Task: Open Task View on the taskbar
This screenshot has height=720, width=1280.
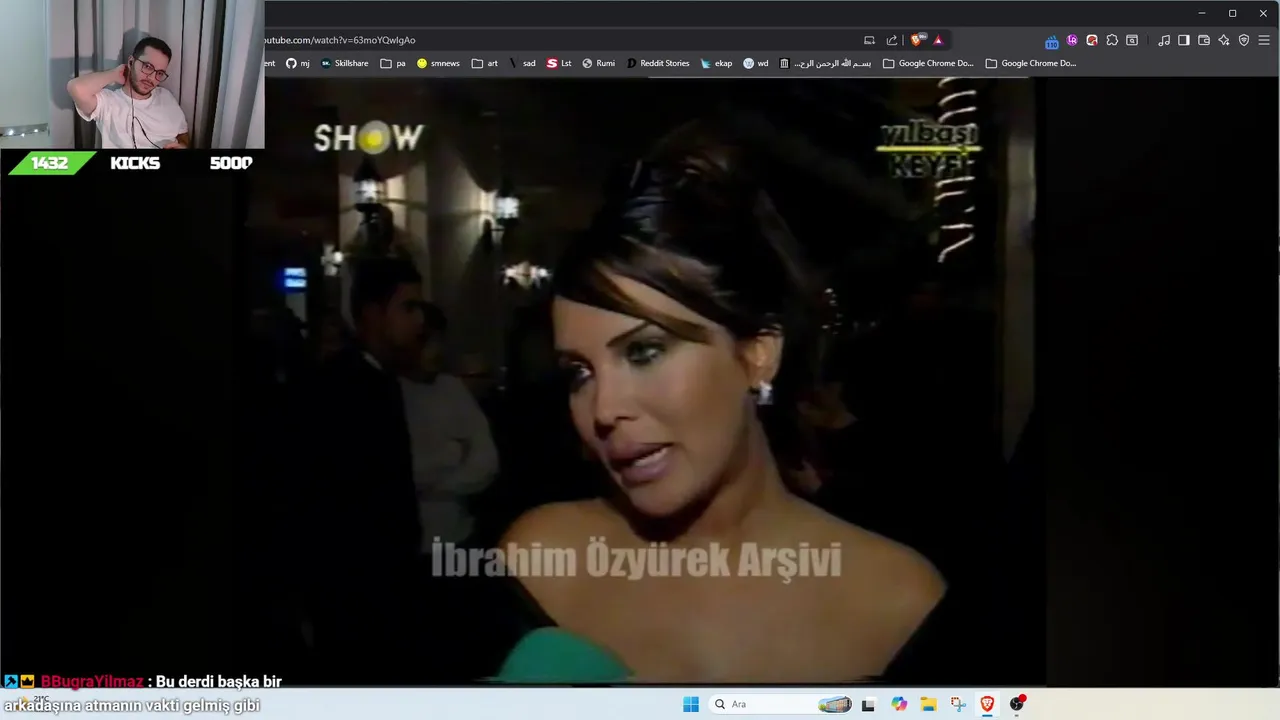Action: click(868, 704)
